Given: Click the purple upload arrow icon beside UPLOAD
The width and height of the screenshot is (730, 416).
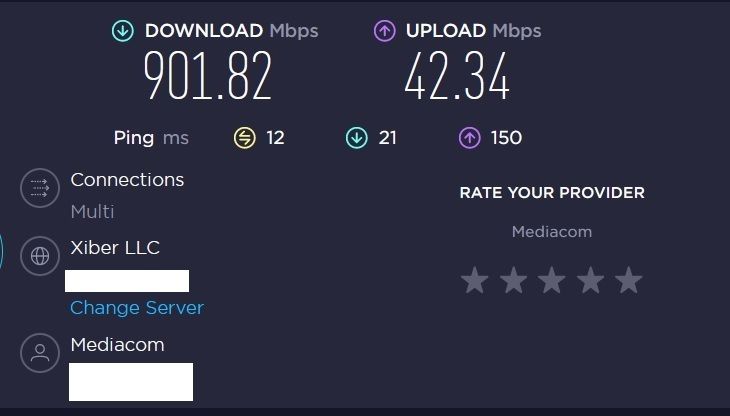Looking at the screenshot, I should click(385, 31).
